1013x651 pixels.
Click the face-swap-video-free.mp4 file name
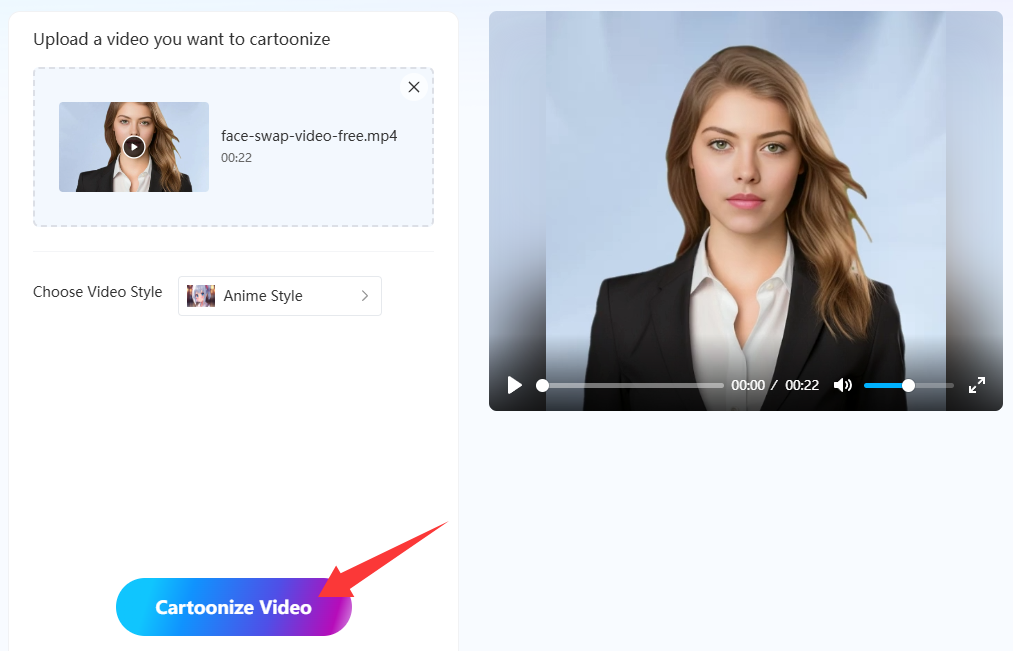[309, 135]
